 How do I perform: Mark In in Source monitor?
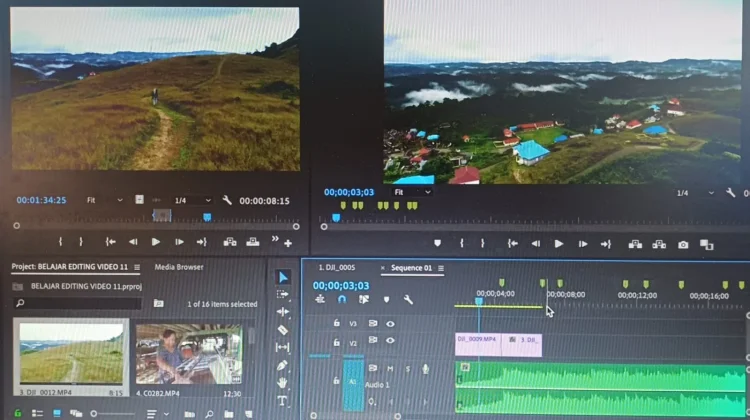click(60, 242)
